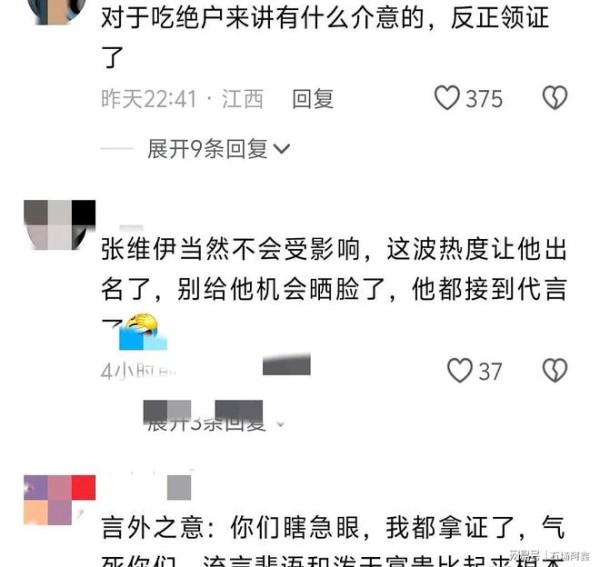600x567 pixels.
Task: Click the 昨天22:41 · 江西 timestamp
Action: click(182, 99)
